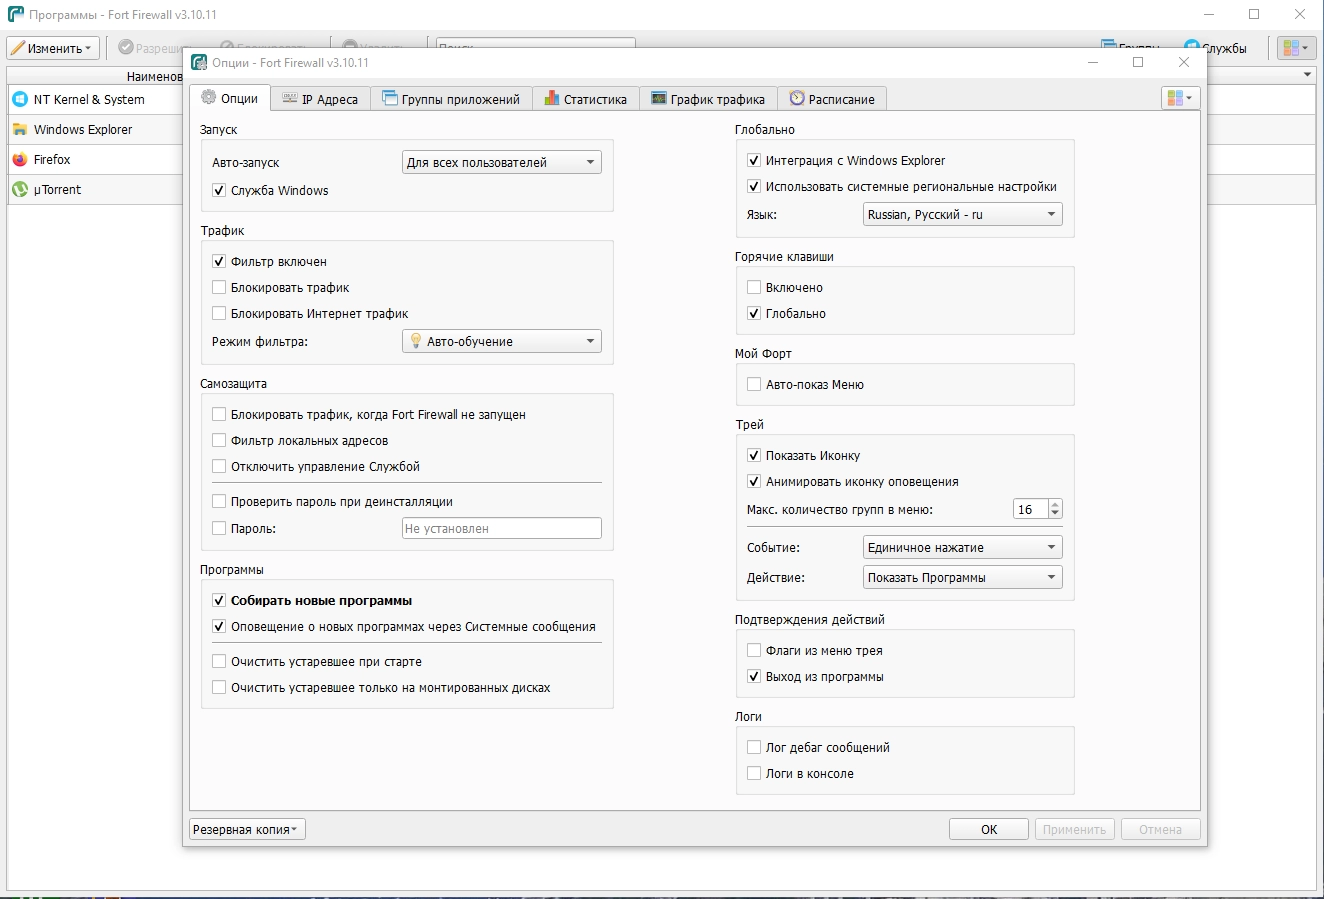Expand the Авто-запуск dropdown

click(501, 163)
